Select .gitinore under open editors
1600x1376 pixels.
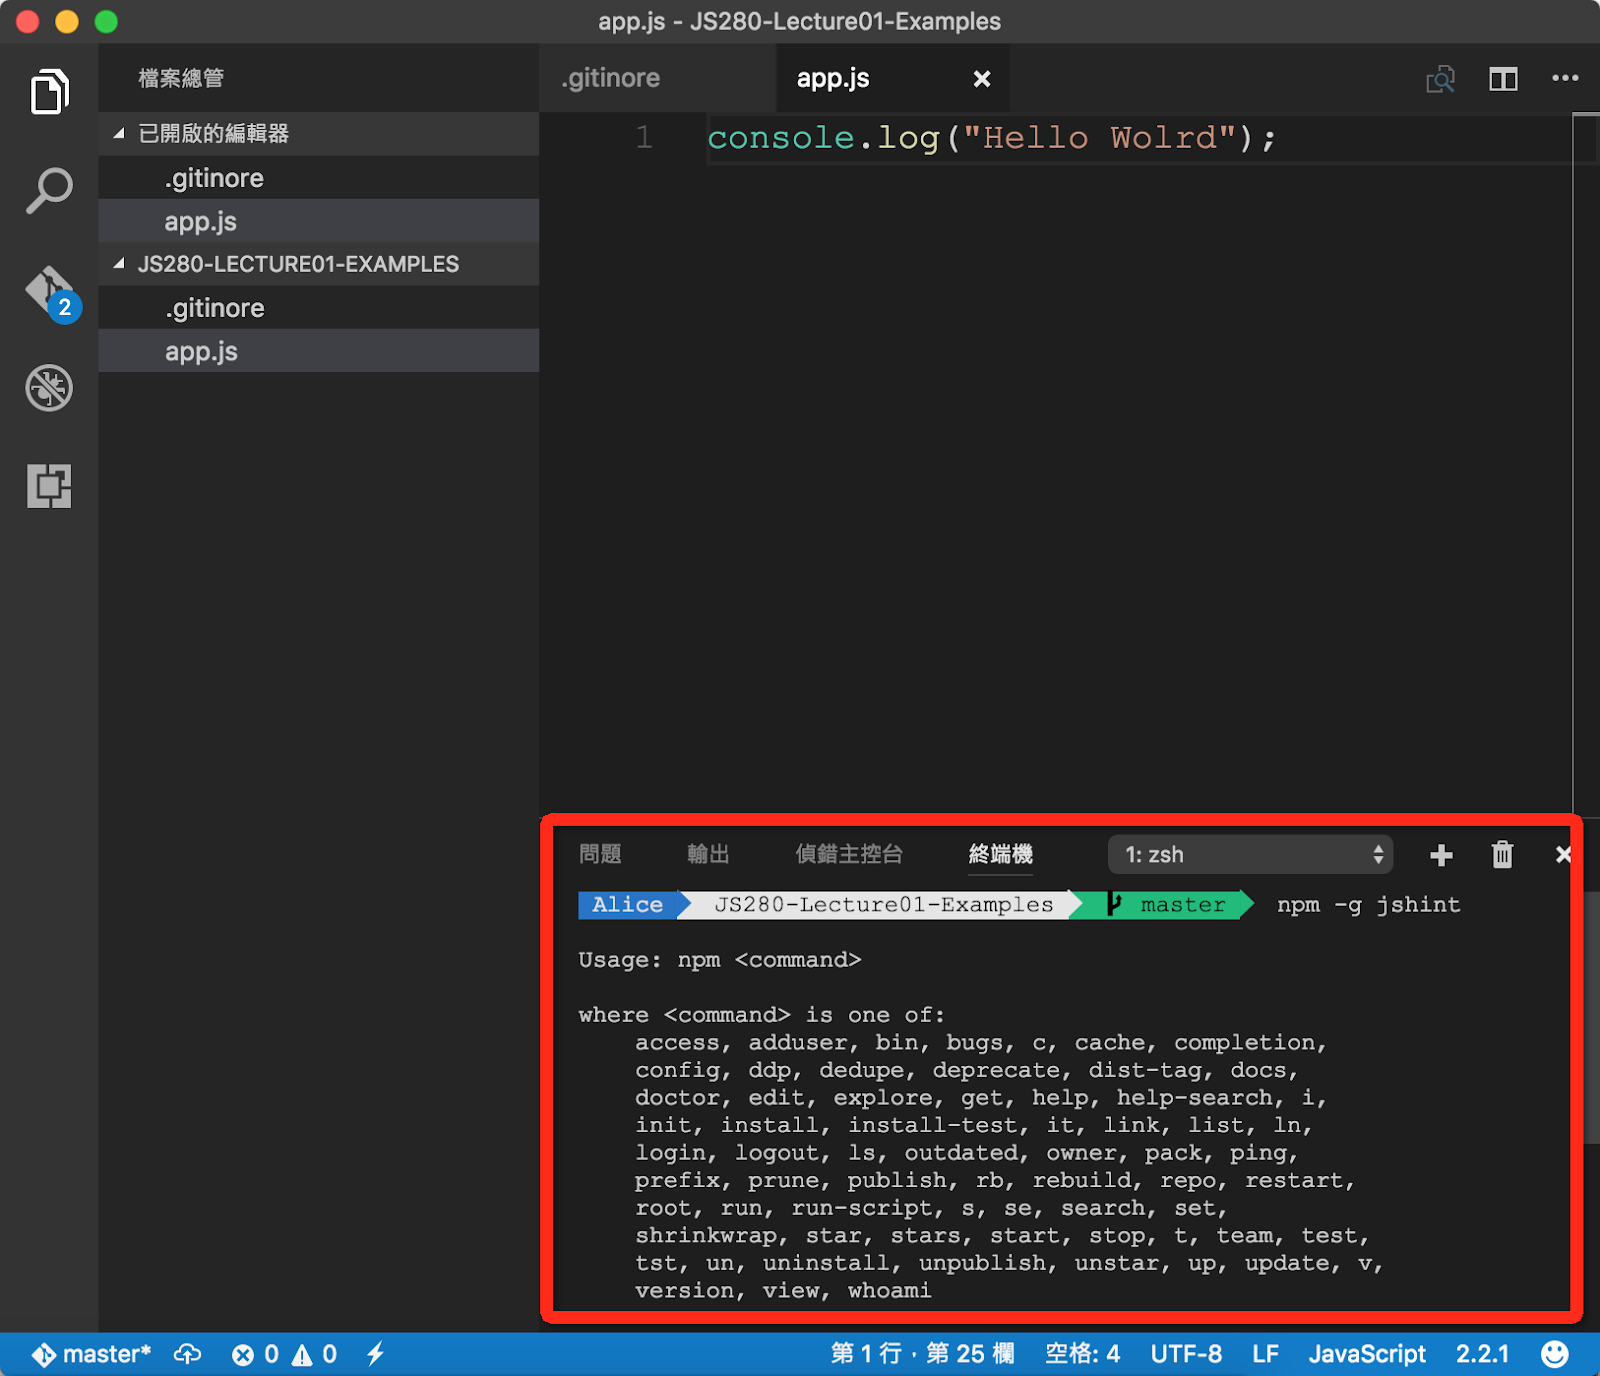[x=319, y=178]
